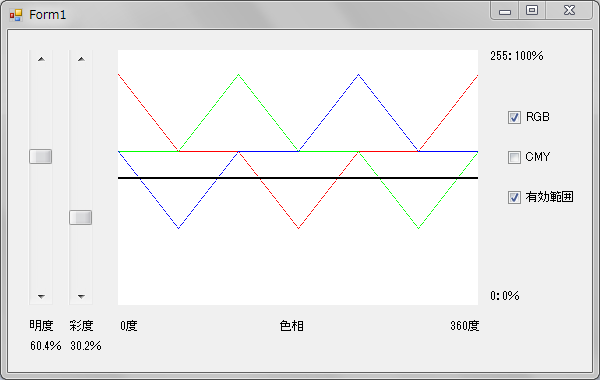Click the 彩度 label

point(81,326)
